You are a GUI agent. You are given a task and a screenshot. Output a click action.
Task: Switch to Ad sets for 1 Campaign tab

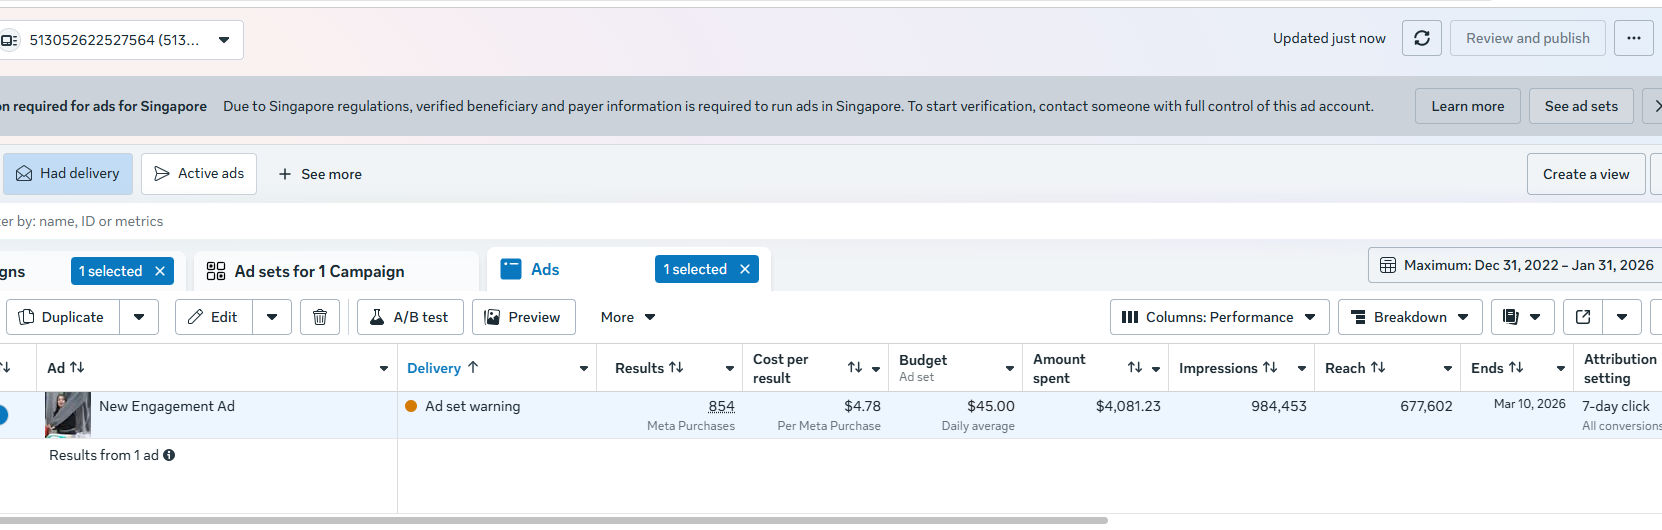coord(320,271)
